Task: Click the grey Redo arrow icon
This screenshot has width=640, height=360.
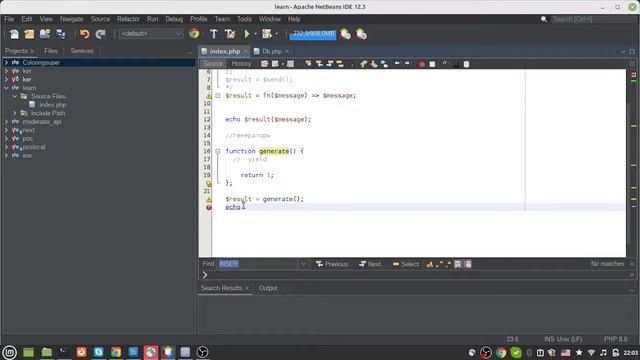Action: pyautogui.click(x=100, y=34)
